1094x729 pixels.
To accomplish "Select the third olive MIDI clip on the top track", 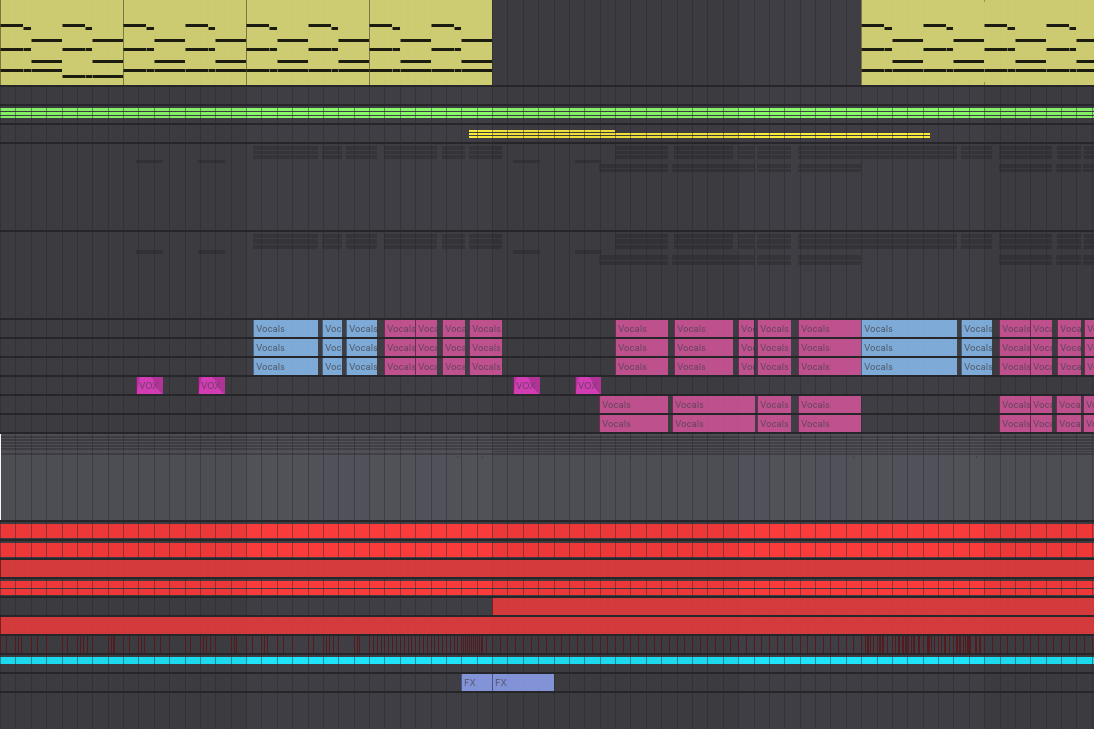I will coord(308,43).
